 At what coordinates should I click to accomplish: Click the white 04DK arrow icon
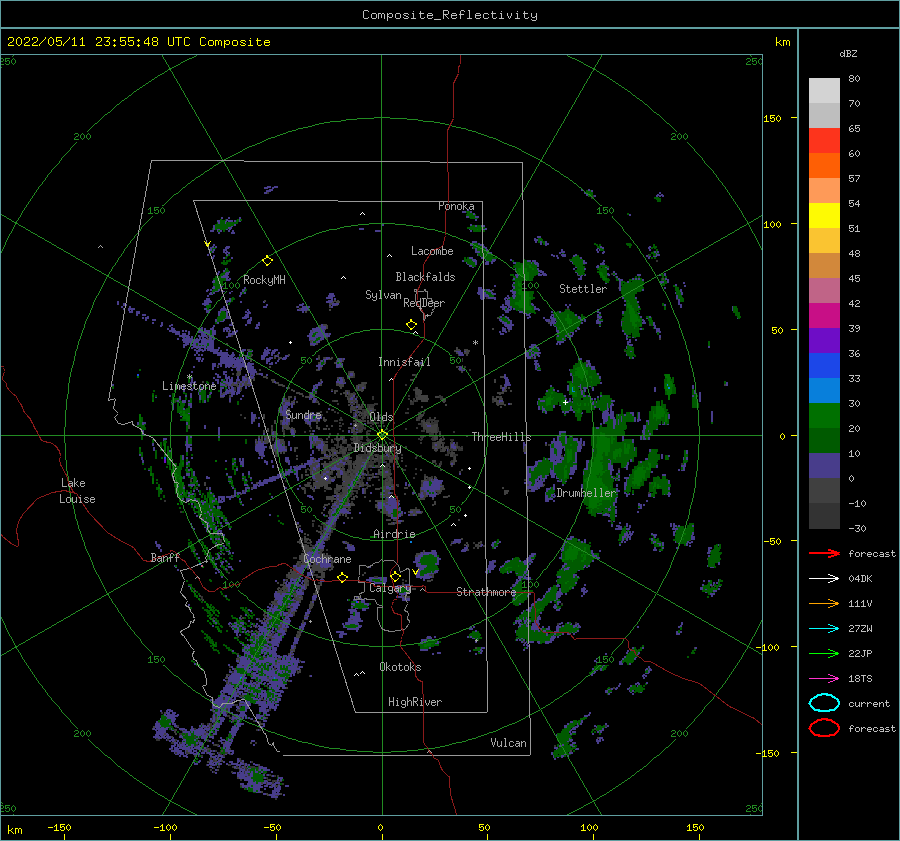tap(824, 578)
